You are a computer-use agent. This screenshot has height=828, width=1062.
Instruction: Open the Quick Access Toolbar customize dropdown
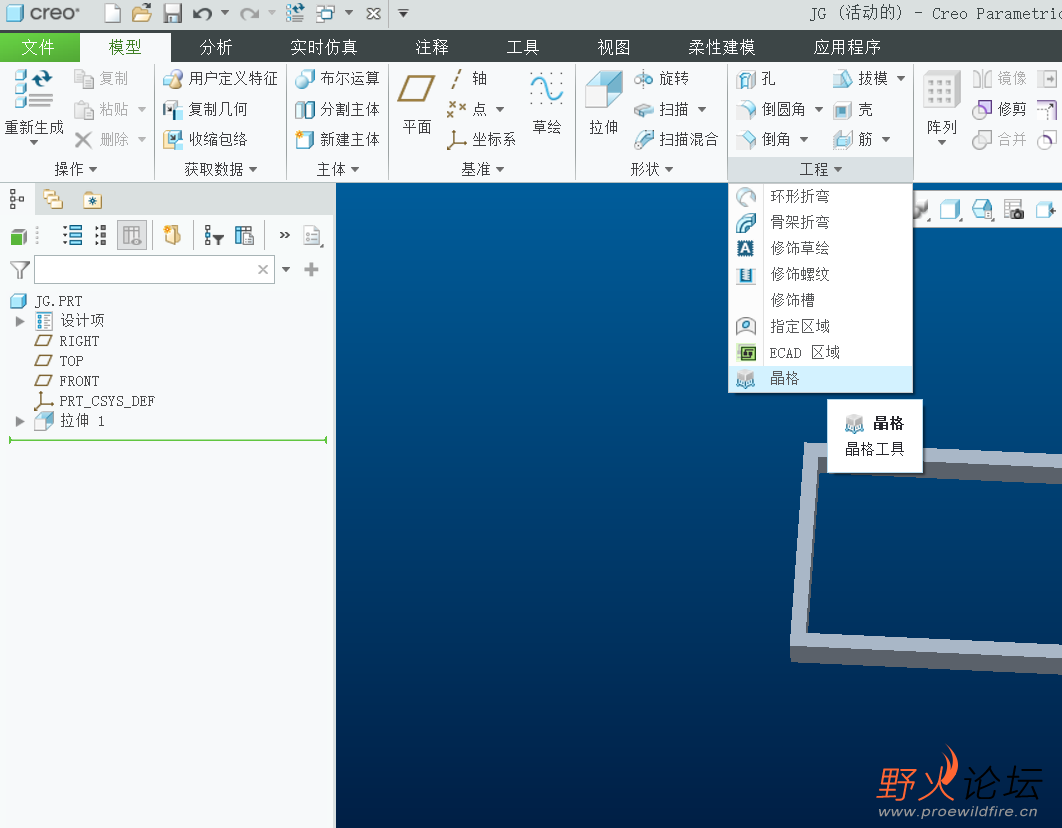pyautogui.click(x=403, y=13)
